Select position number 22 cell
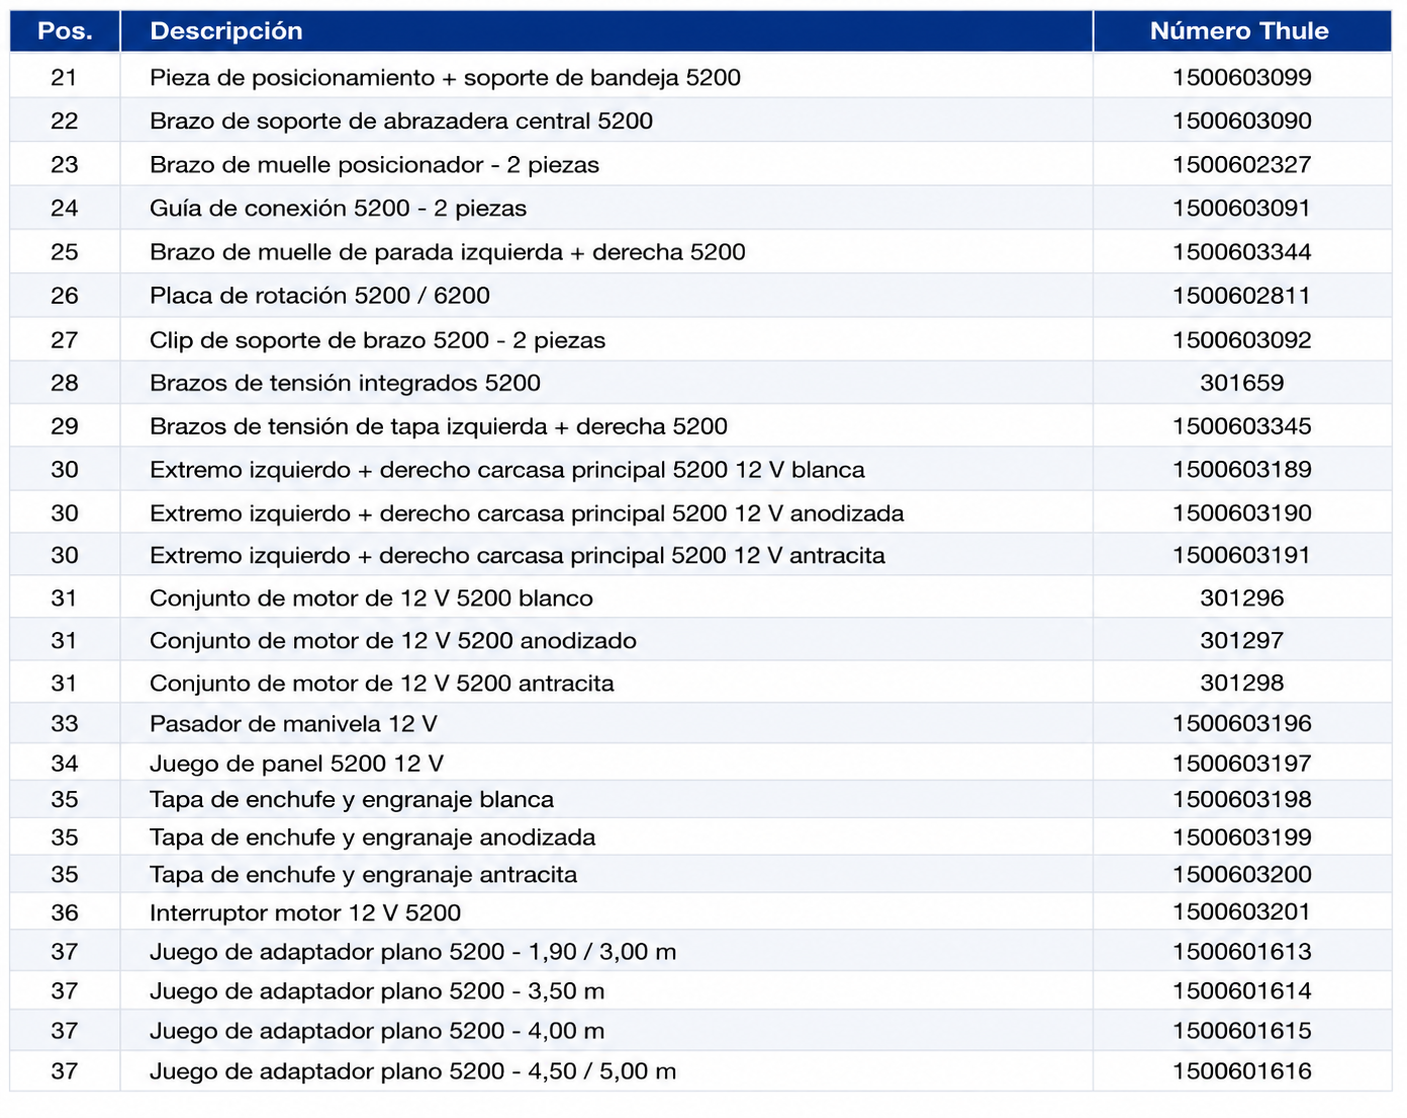Screen dimensions: 1407x1118 (65, 121)
